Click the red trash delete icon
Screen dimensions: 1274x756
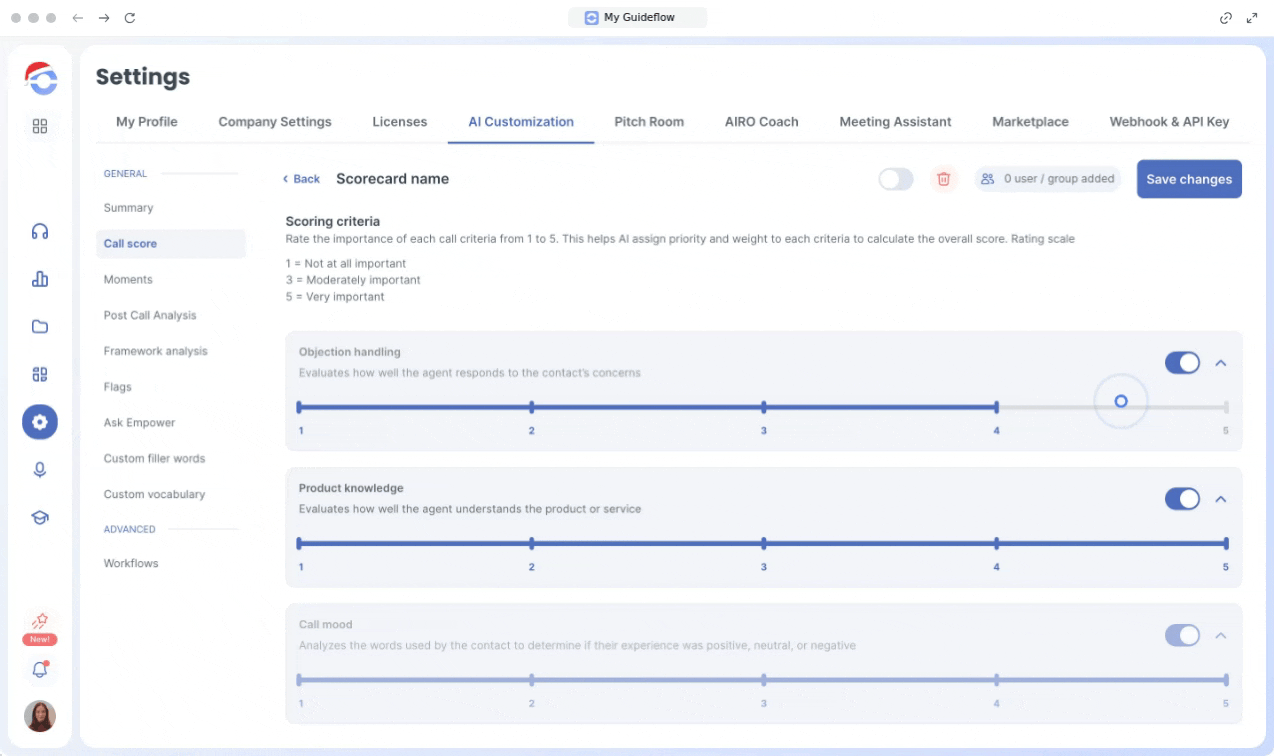point(943,179)
